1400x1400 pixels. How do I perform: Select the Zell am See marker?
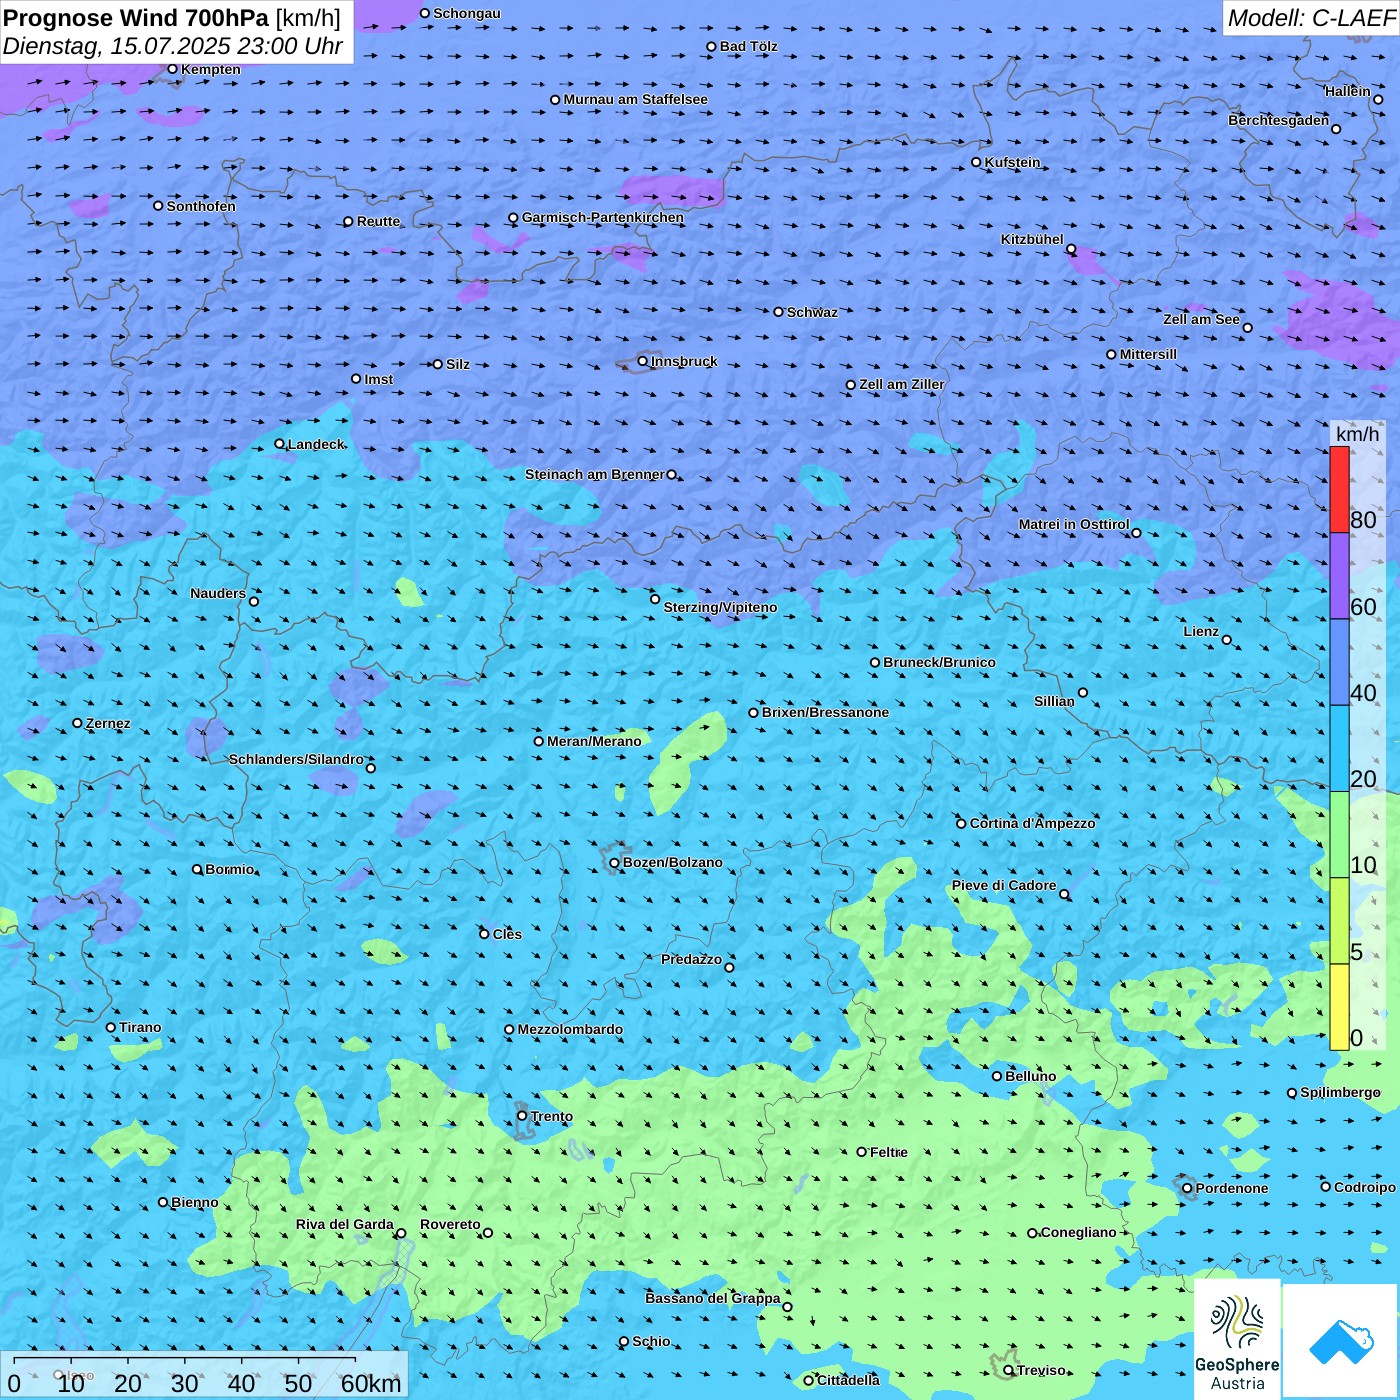(1247, 328)
